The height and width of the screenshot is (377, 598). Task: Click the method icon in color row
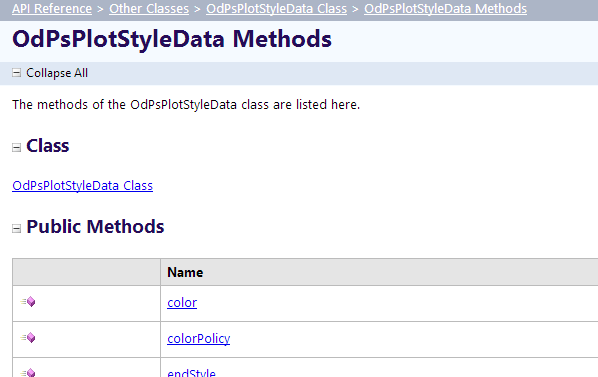28,302
